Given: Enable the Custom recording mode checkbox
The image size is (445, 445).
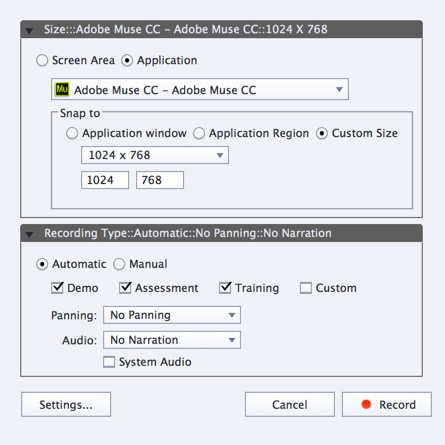Looking at the screenshot, I should point(306,288).
